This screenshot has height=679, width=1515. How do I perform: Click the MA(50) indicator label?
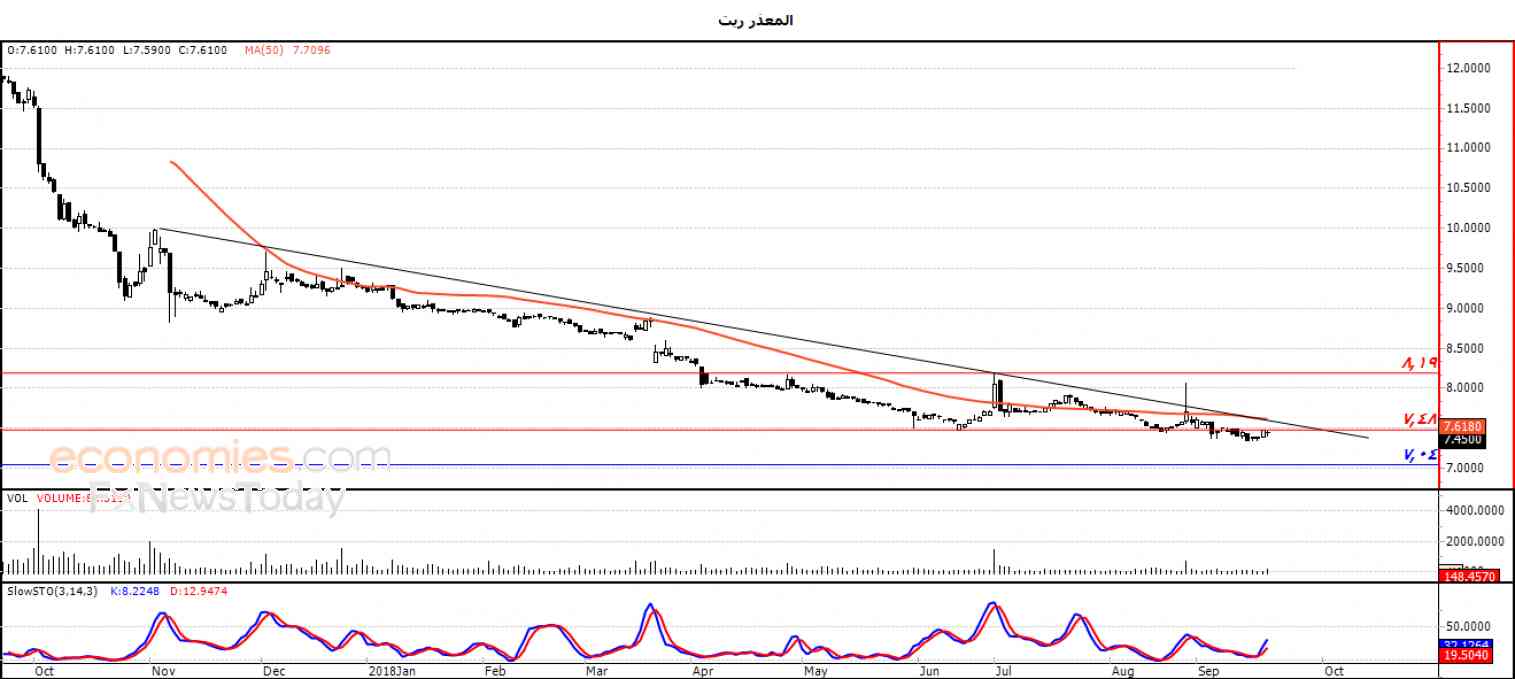[x=264, y=50]
